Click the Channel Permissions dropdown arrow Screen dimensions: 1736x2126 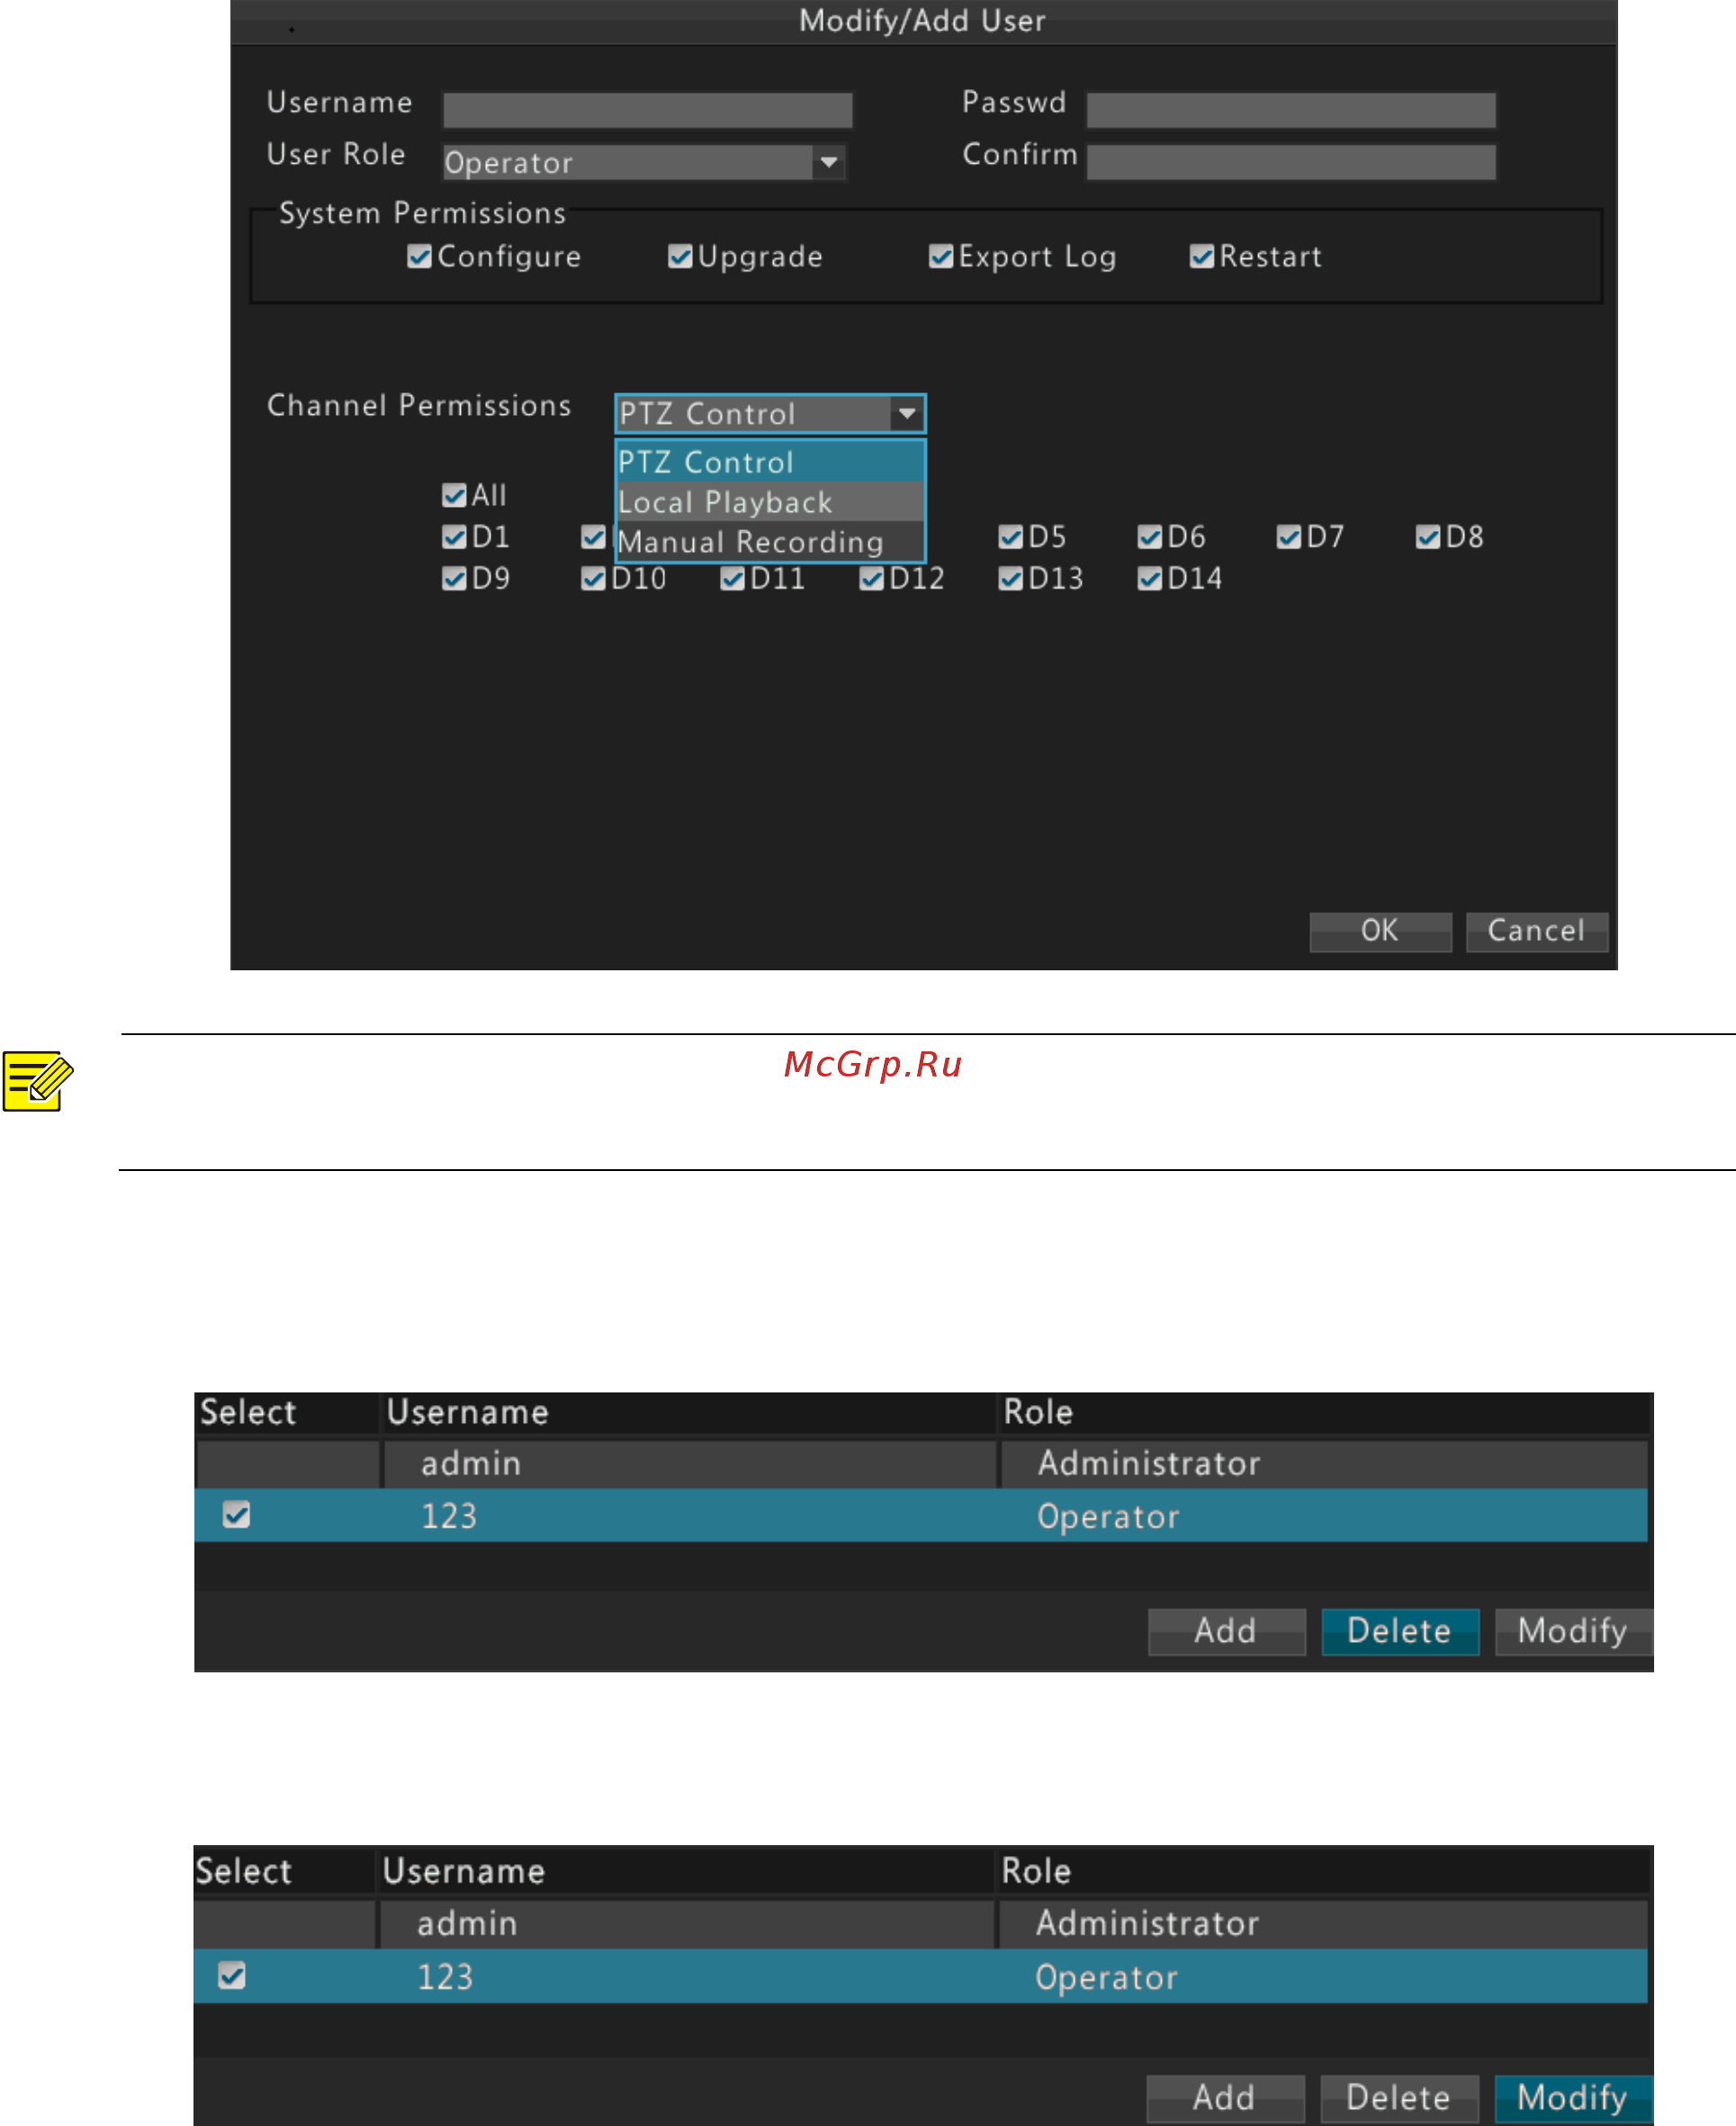click(x=907, y=413)
